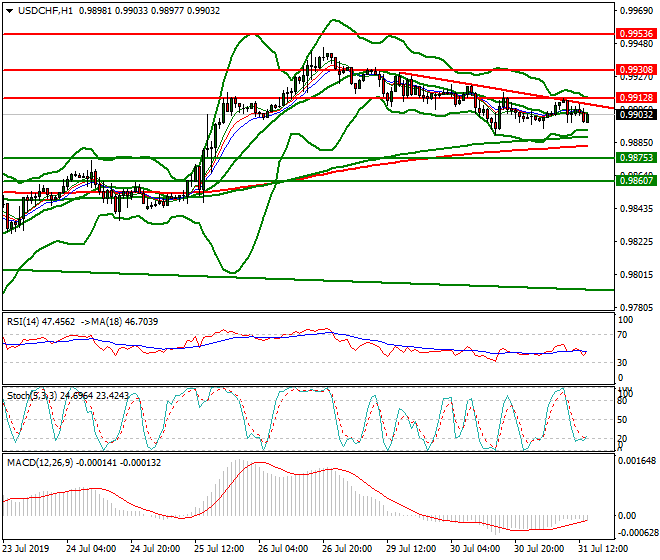This screenshot has width=660, height=560.
Task: Select the MA(18) 46.7039 indicator value
Action: tap(125, 322)
